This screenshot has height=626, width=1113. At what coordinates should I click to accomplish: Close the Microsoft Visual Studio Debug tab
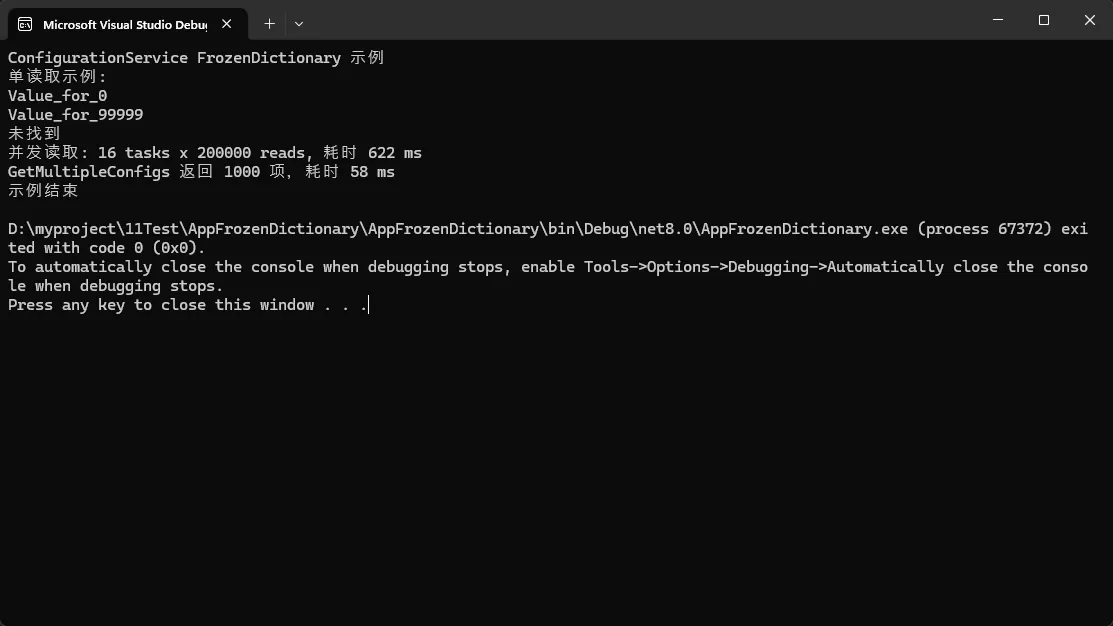(x=228, y=24)
